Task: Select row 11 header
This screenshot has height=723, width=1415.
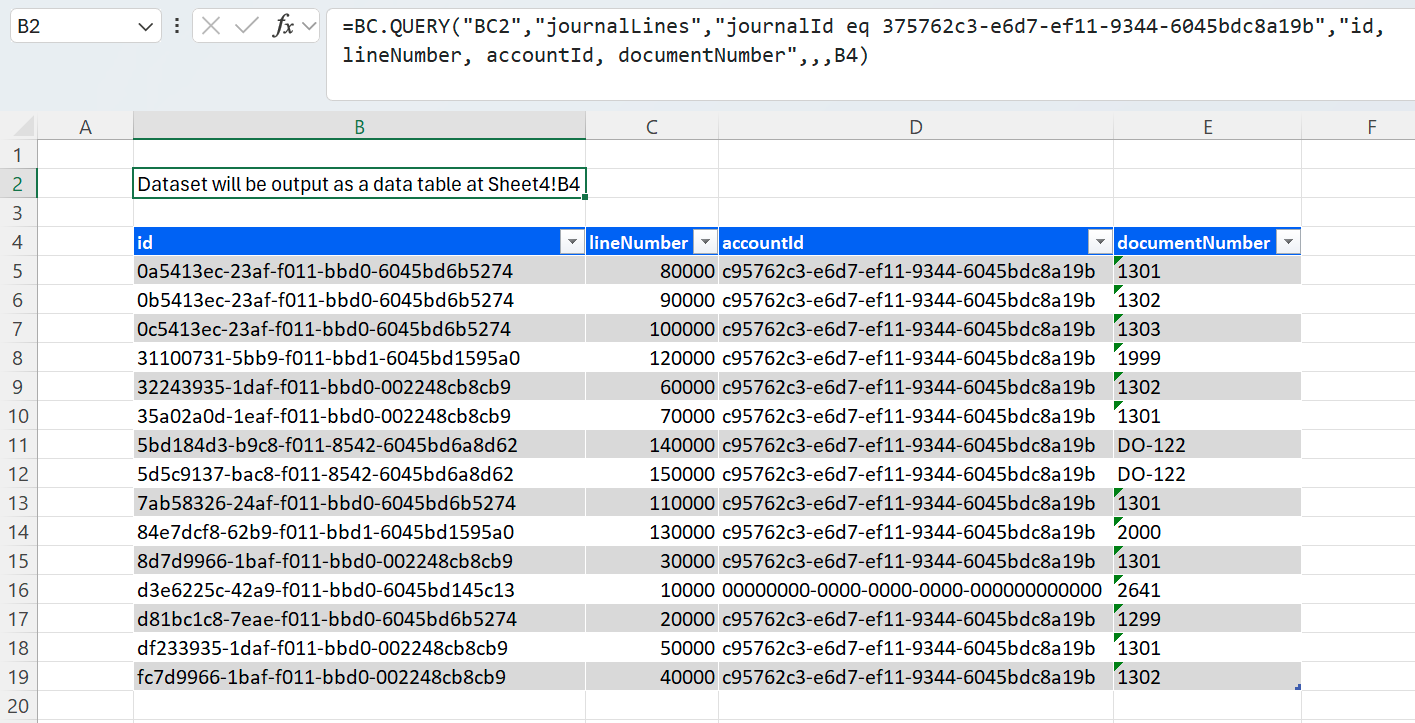Action: pos(18,445)
